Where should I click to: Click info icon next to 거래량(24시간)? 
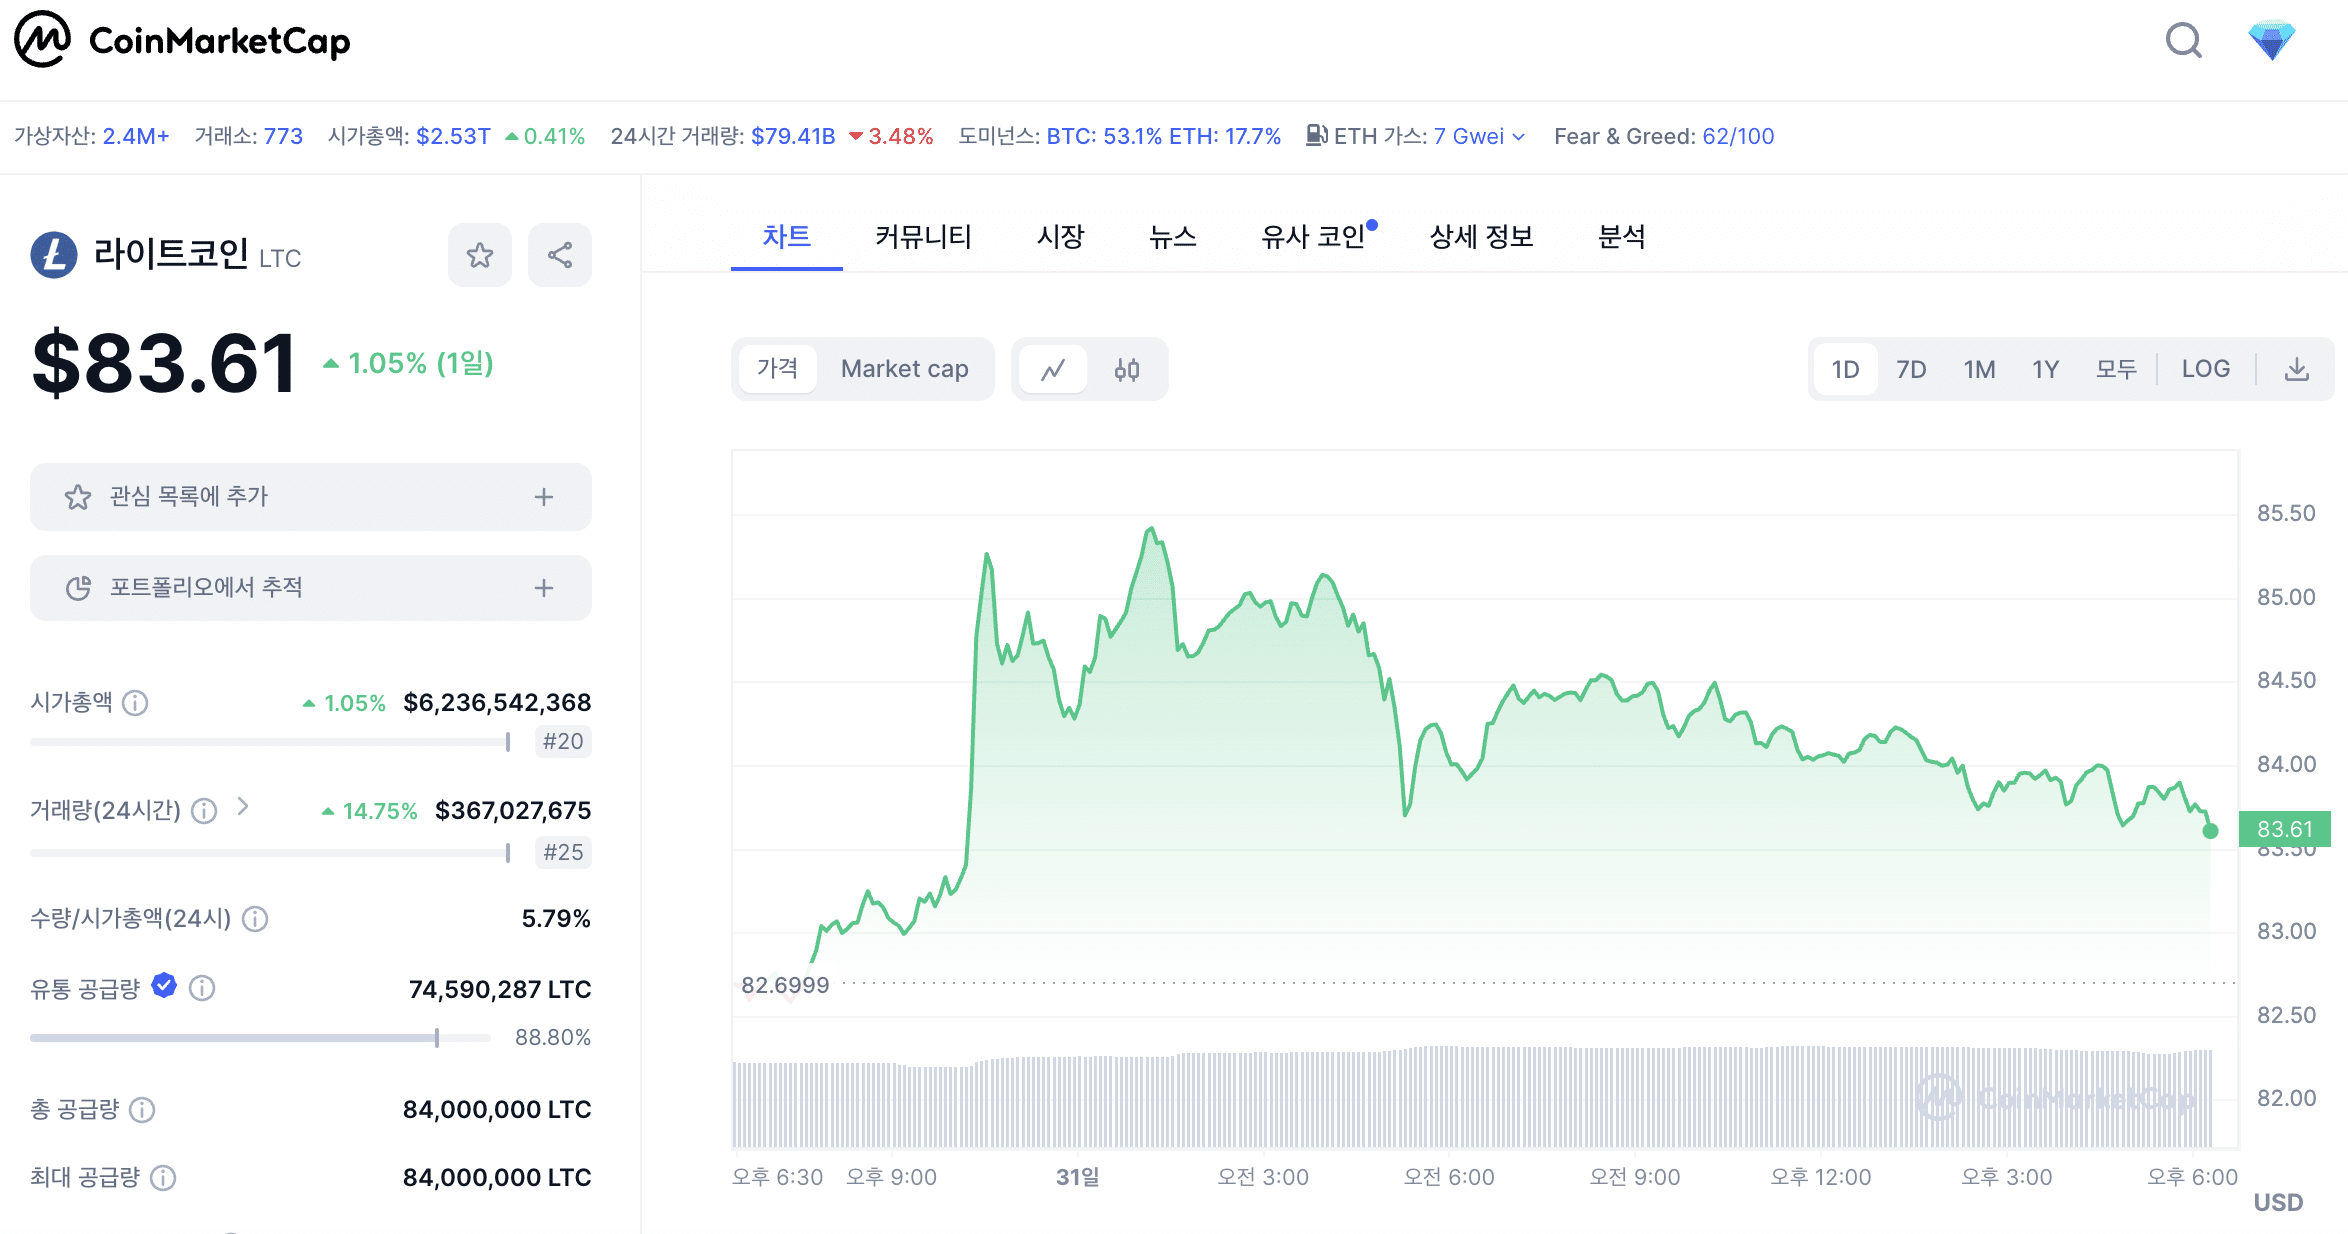click(204, 811)
